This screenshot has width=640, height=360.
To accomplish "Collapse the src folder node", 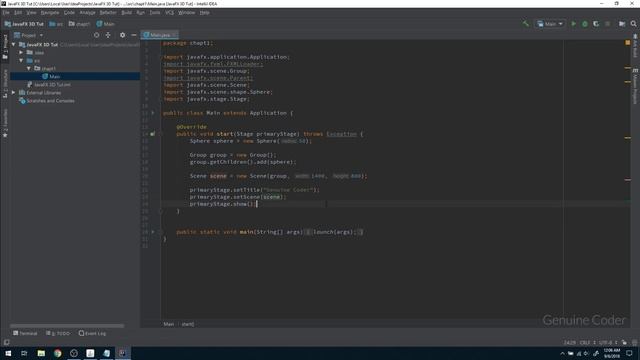I will coord(21,60).
